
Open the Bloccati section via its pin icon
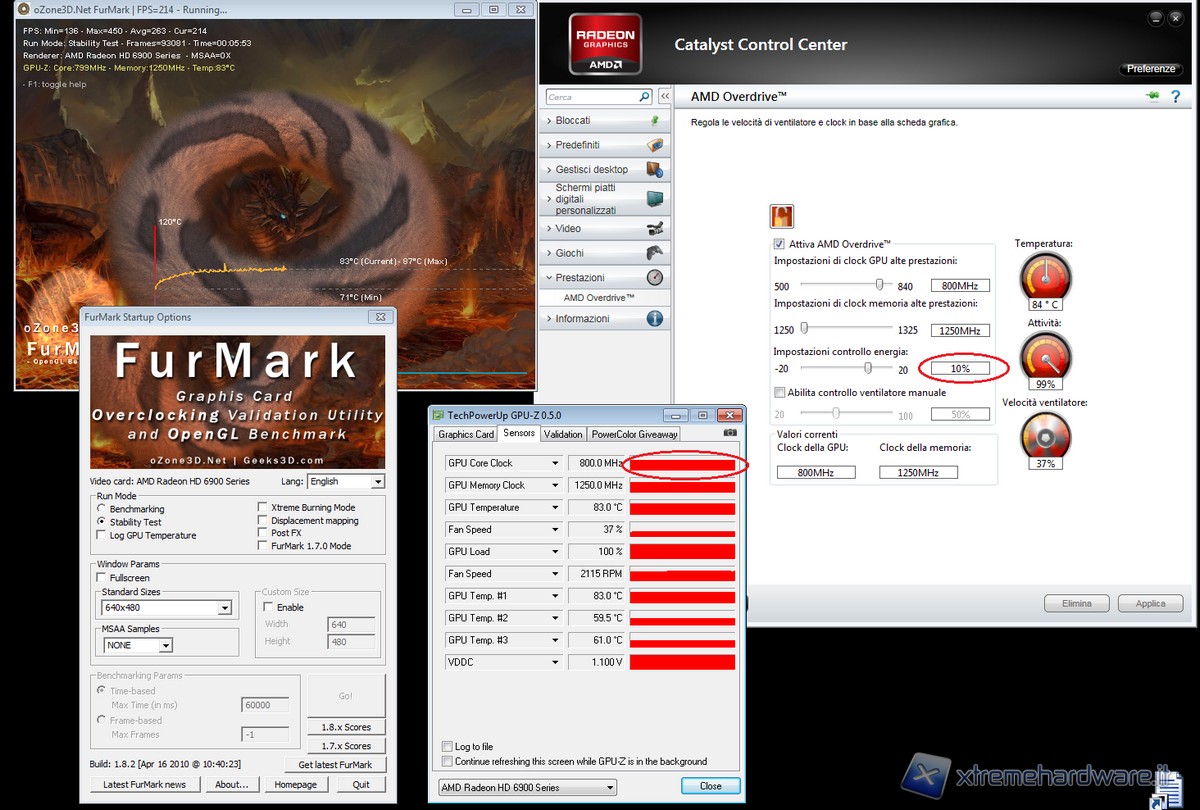(655, 120)
